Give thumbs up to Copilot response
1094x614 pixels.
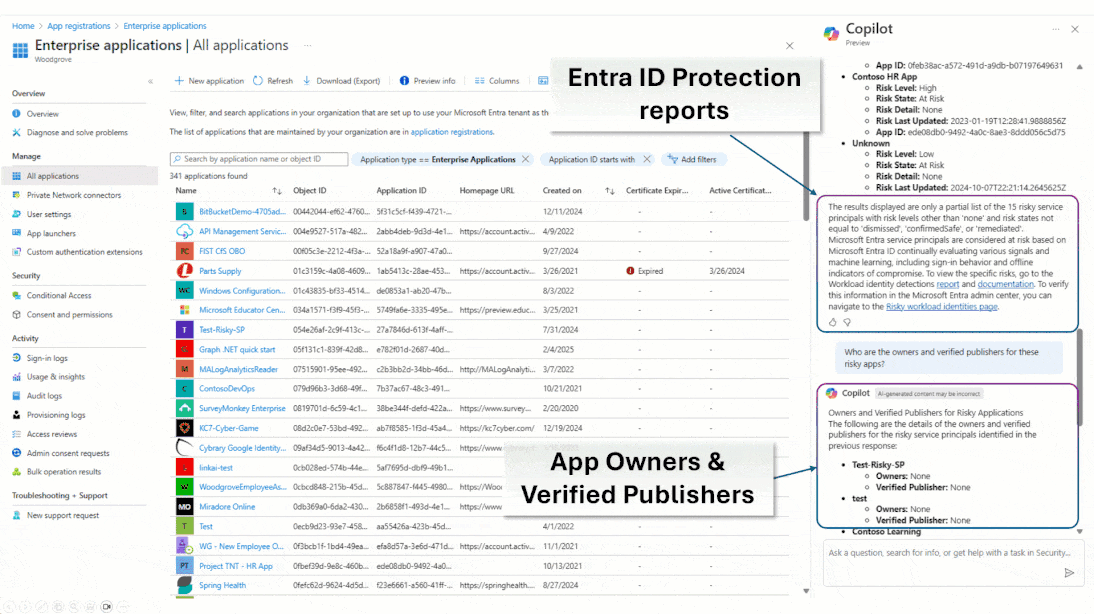click(x=832, y=322)
